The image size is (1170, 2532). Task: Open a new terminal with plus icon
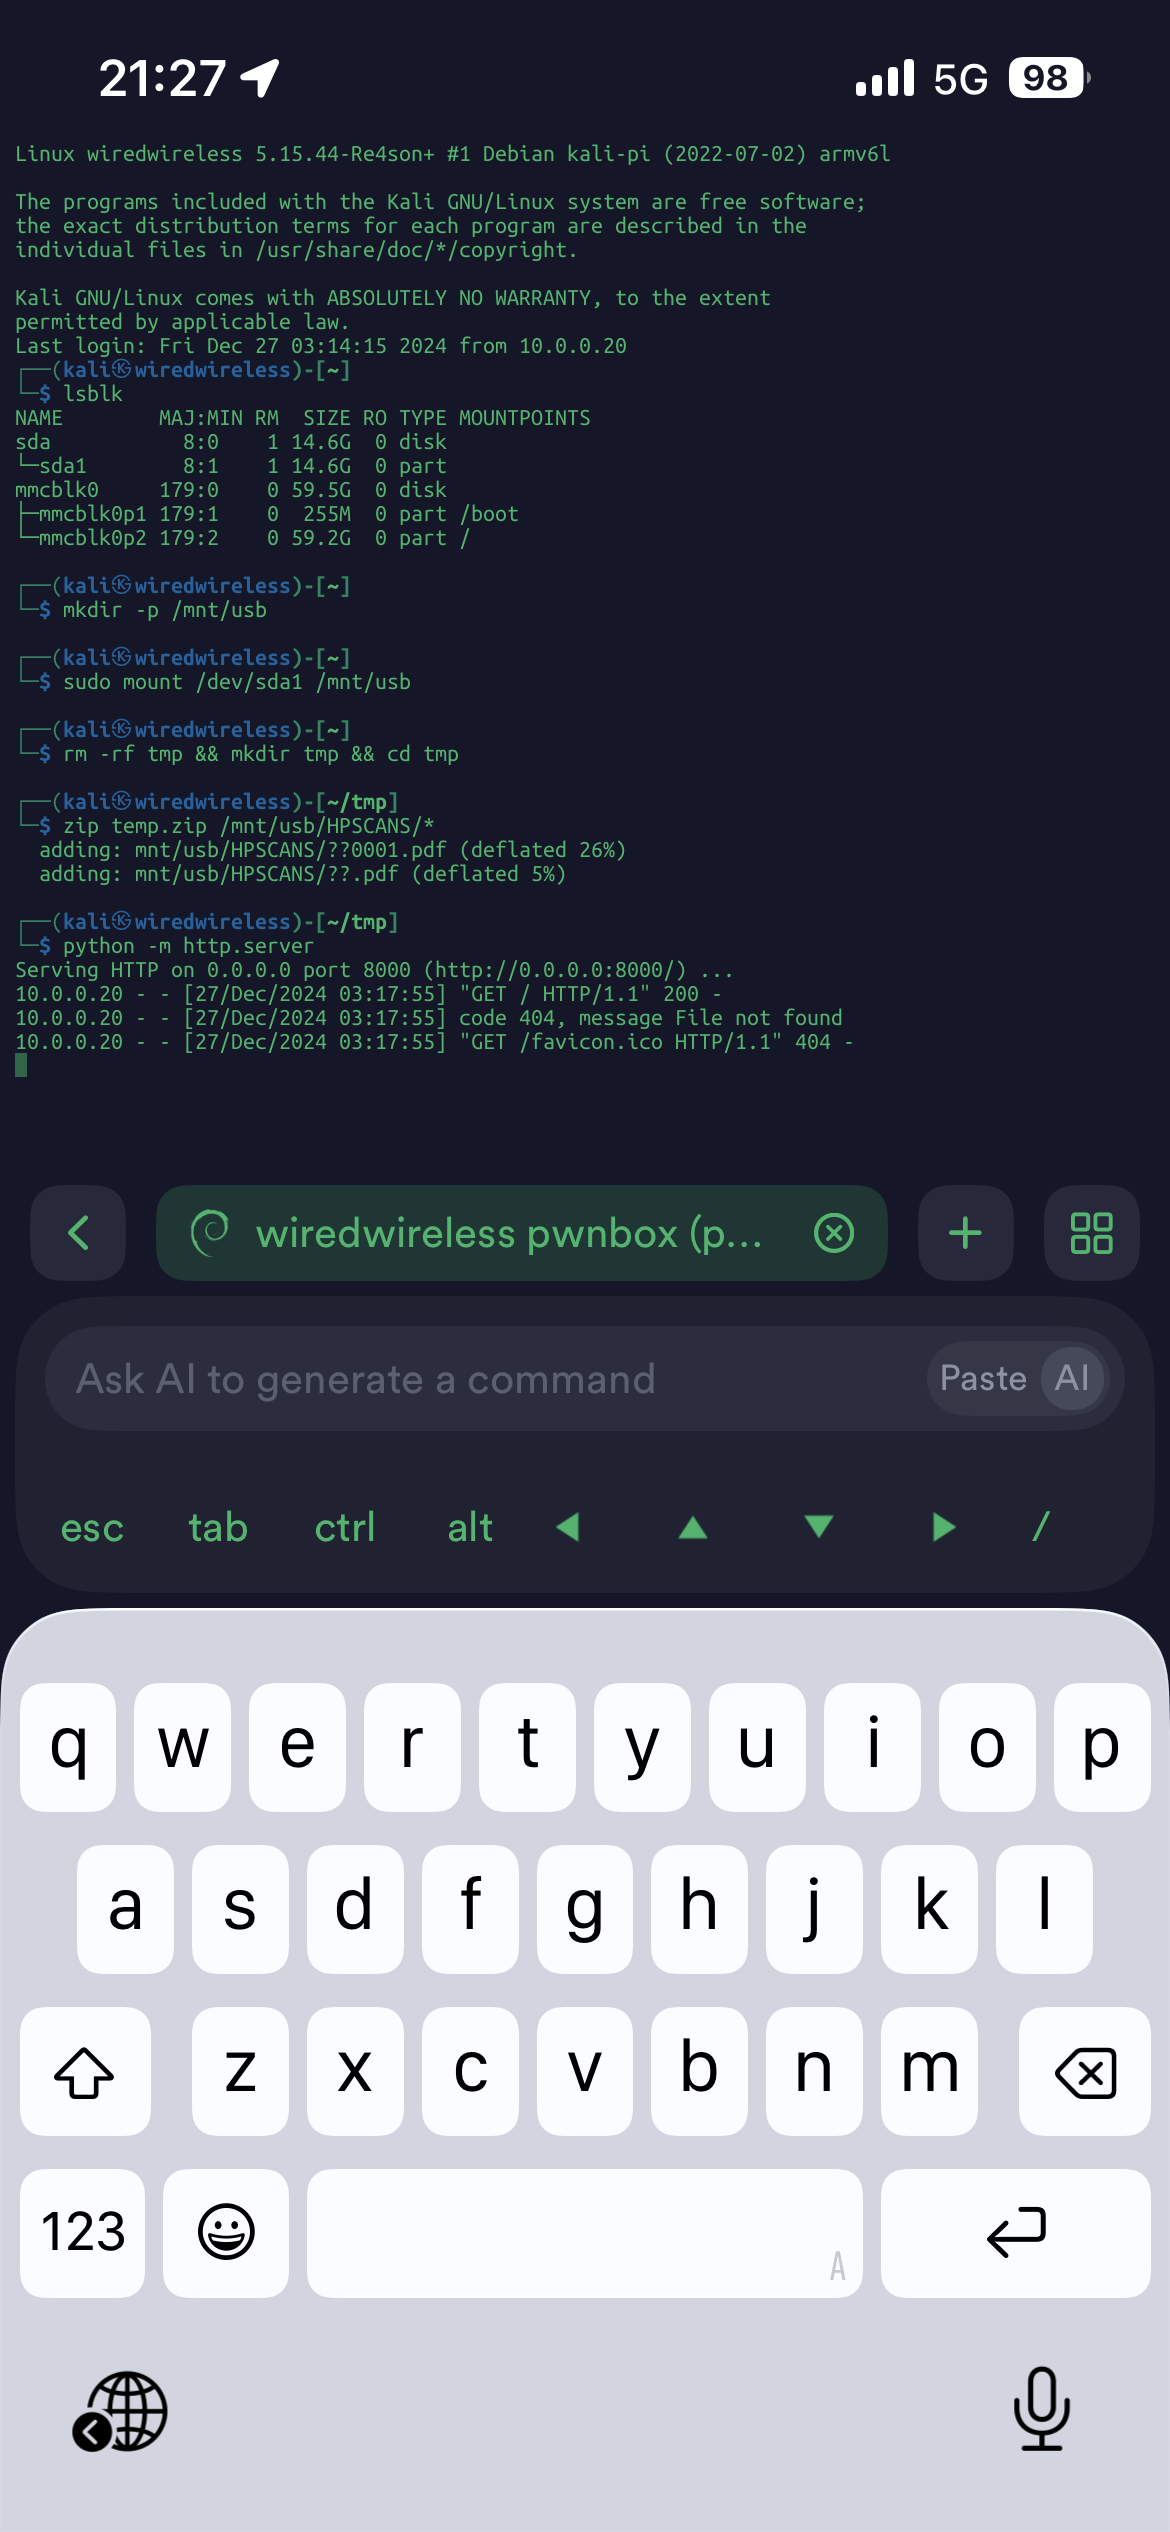[965, 1233]
